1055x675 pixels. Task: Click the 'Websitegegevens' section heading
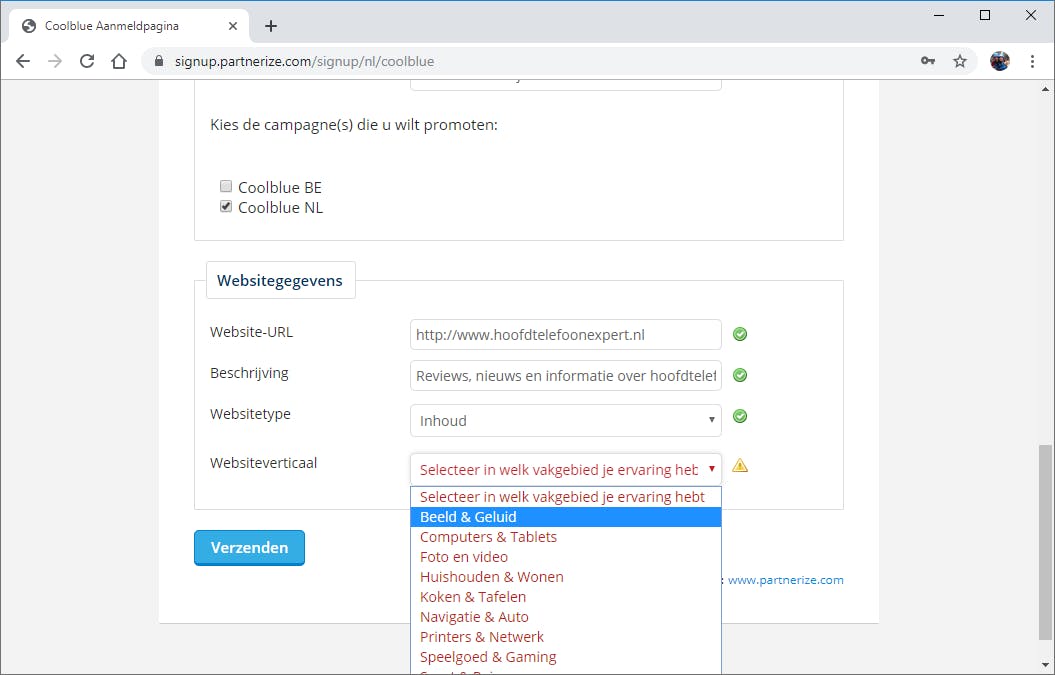[280, 281]
